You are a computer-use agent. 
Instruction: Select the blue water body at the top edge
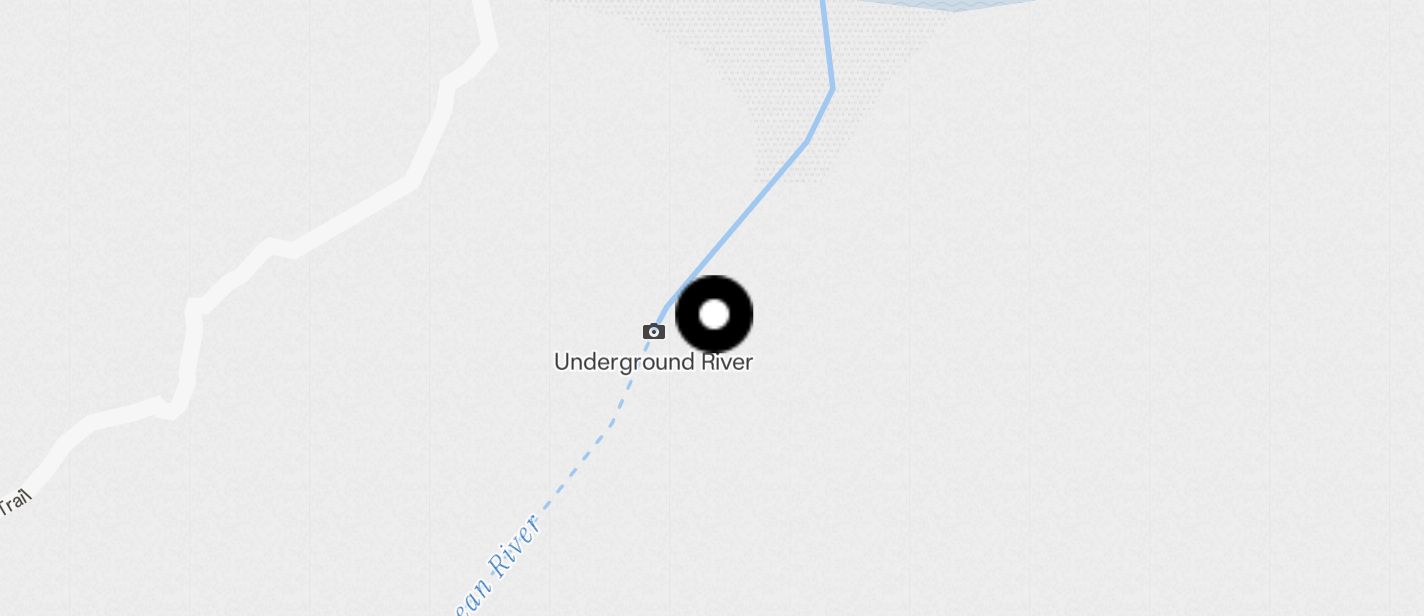950,5
